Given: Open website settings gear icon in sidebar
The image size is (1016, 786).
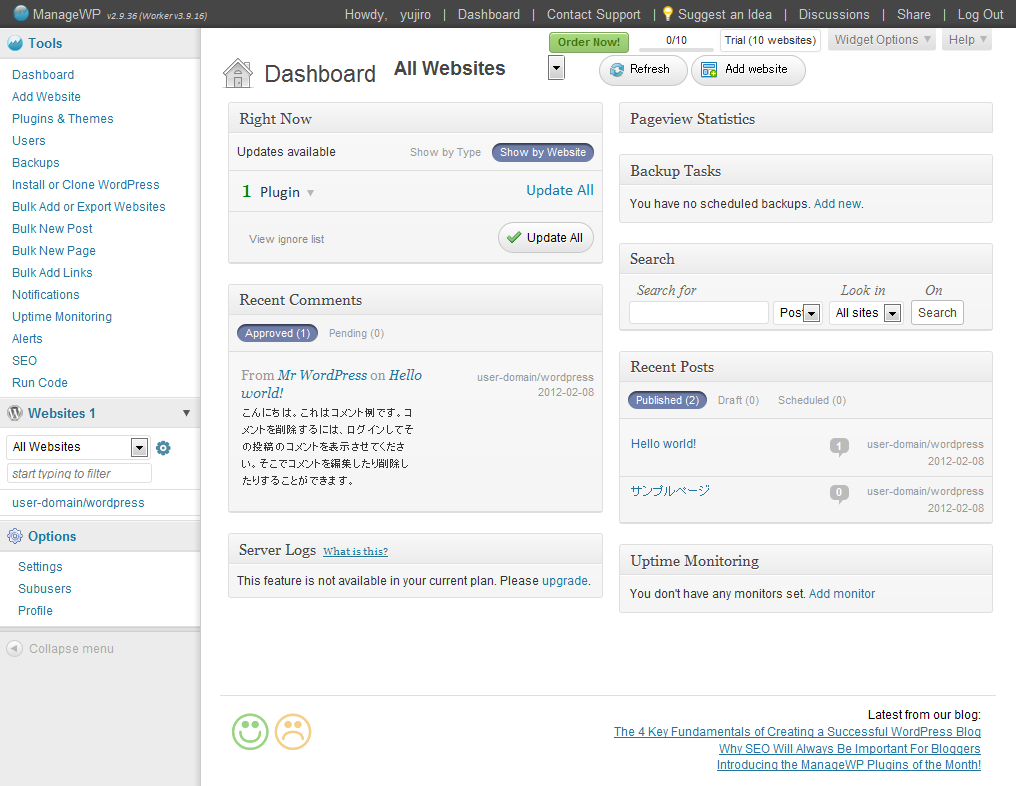Looking at the screenshot, I should pyautogui.click(x=163, y=448).
